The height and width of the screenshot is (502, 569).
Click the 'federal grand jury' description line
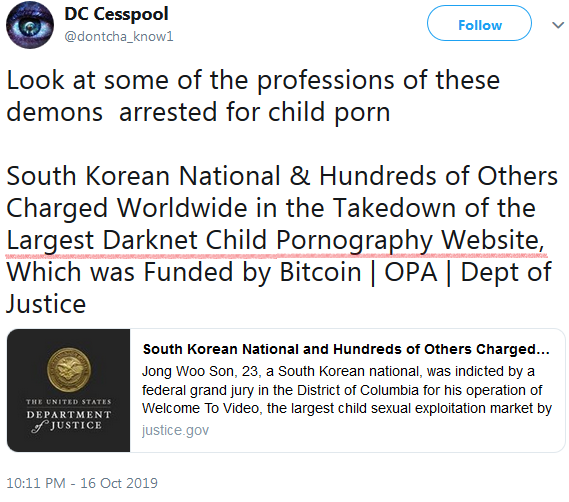(342, 391)
